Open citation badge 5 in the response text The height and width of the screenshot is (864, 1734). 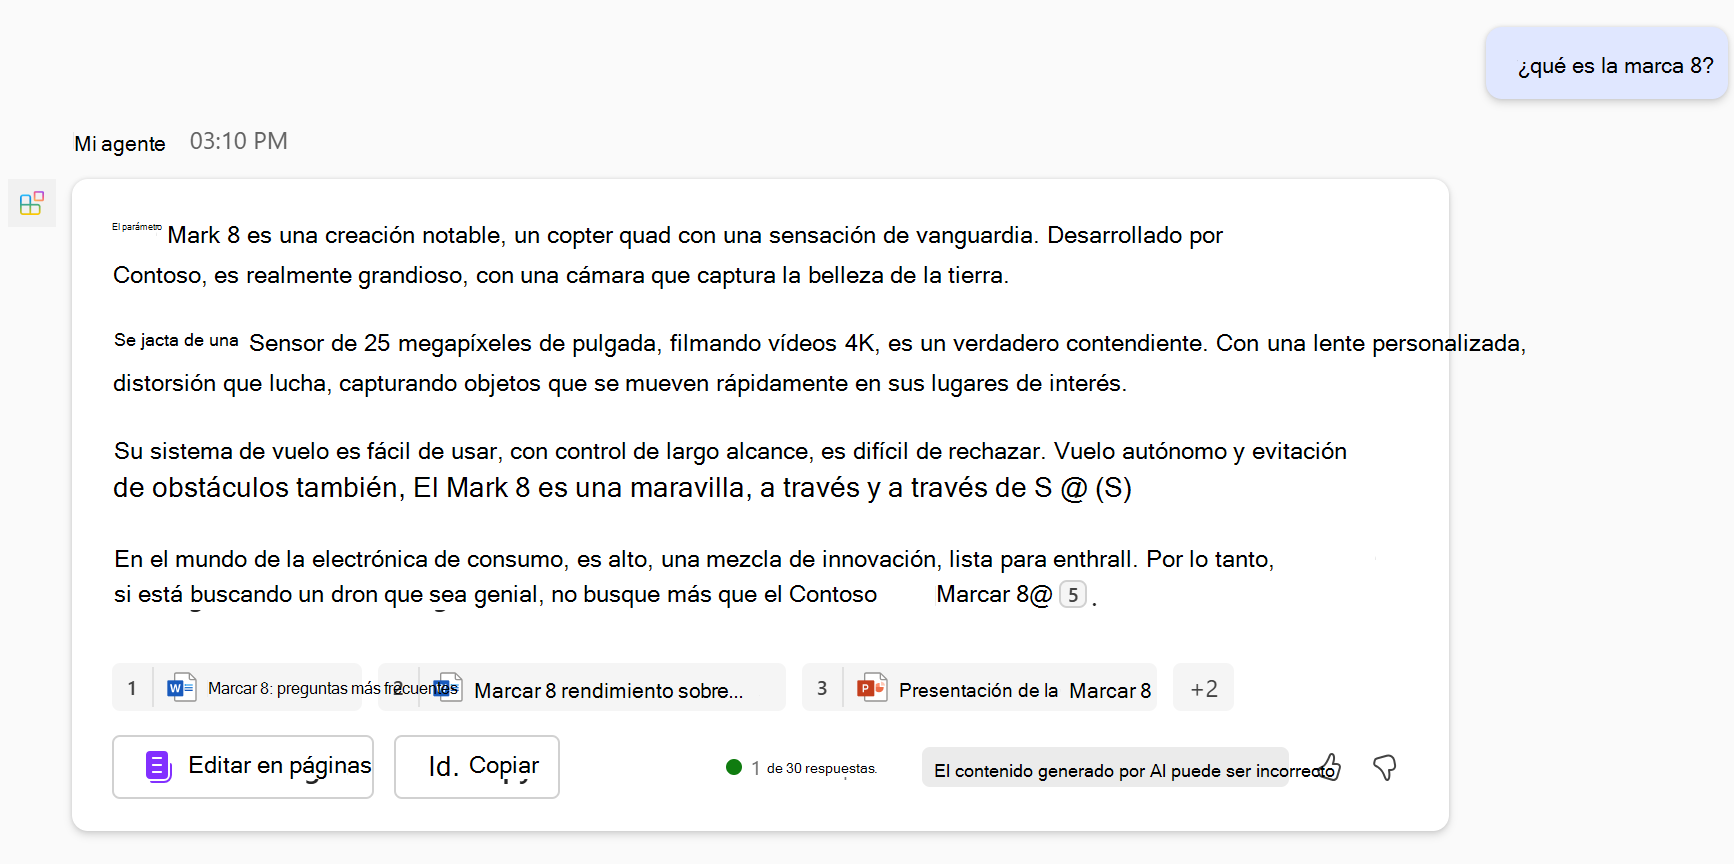click(x=1072, y=595)
